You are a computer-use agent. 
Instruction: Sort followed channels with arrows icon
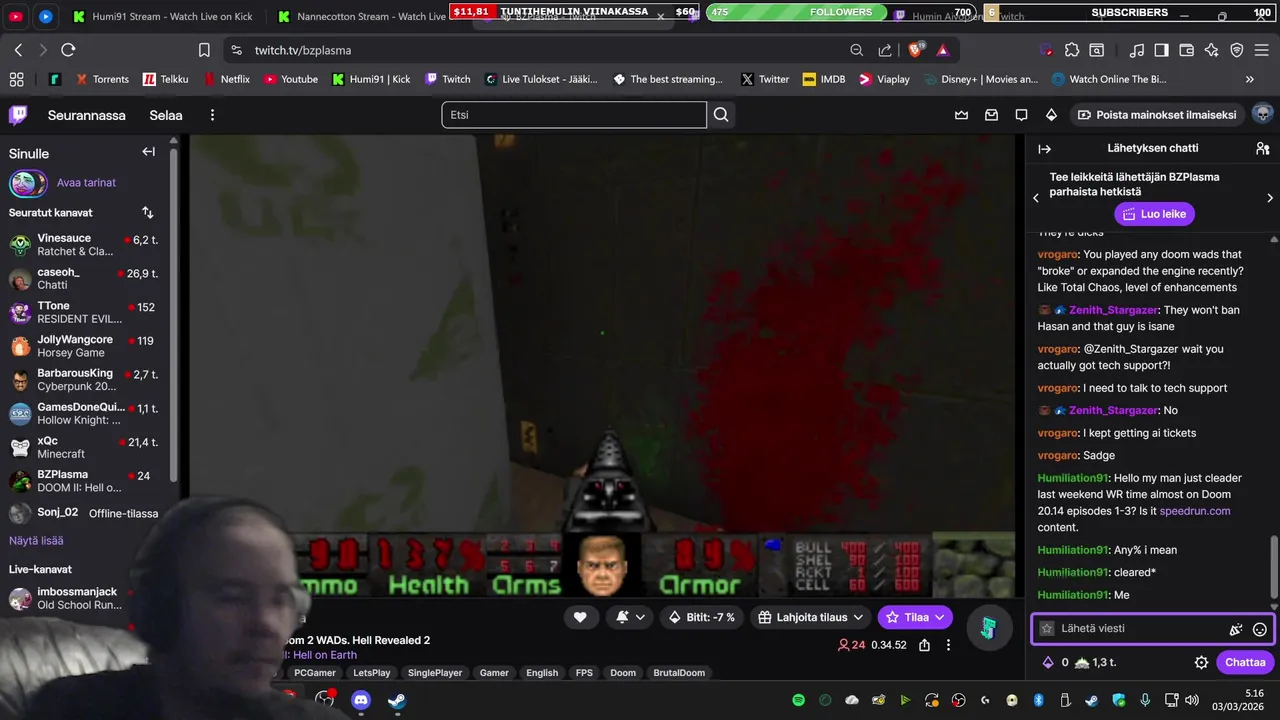(148, 213)
